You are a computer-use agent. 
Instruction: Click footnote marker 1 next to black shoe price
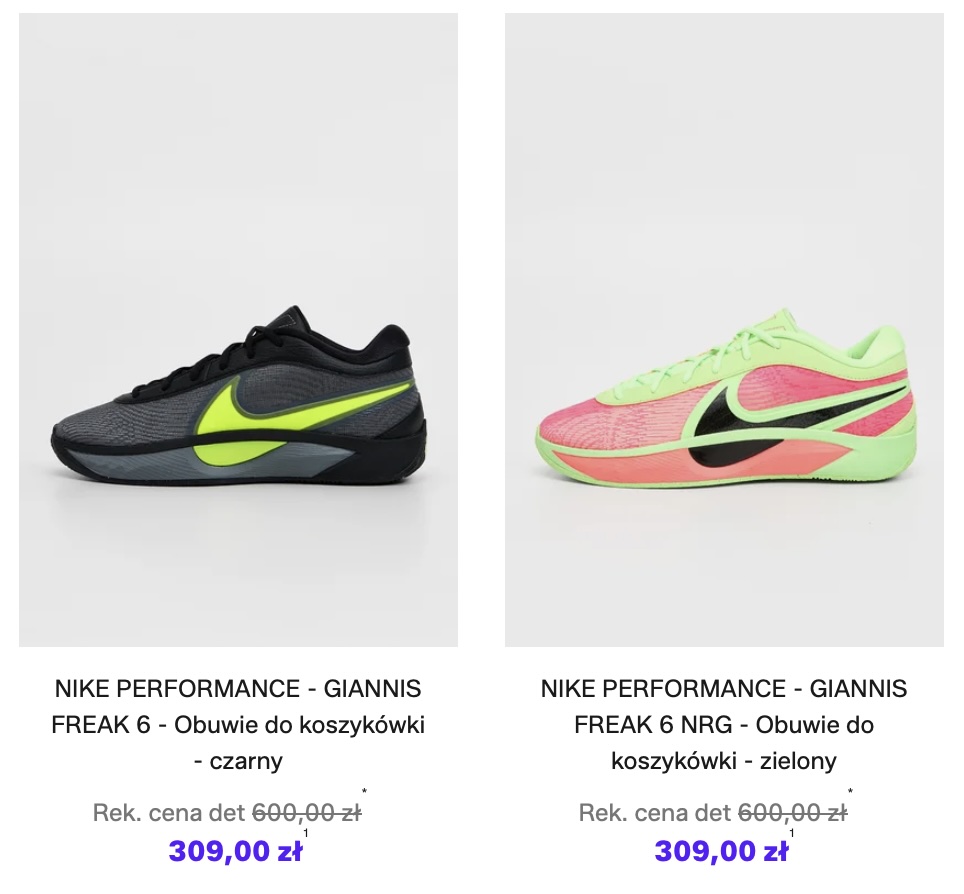[x=306, y=833]
